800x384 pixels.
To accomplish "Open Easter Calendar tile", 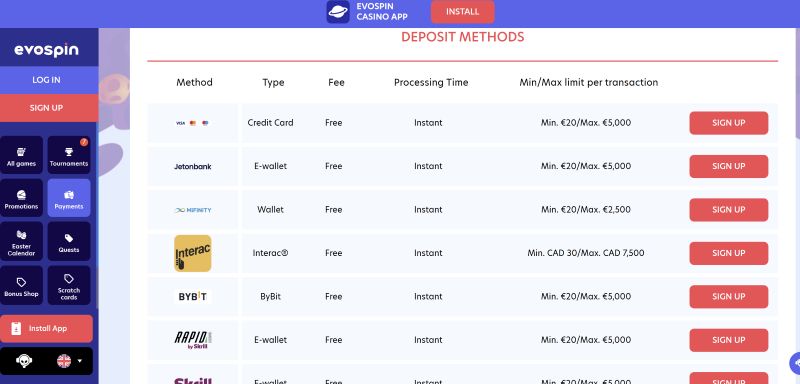I will point(21,241).
